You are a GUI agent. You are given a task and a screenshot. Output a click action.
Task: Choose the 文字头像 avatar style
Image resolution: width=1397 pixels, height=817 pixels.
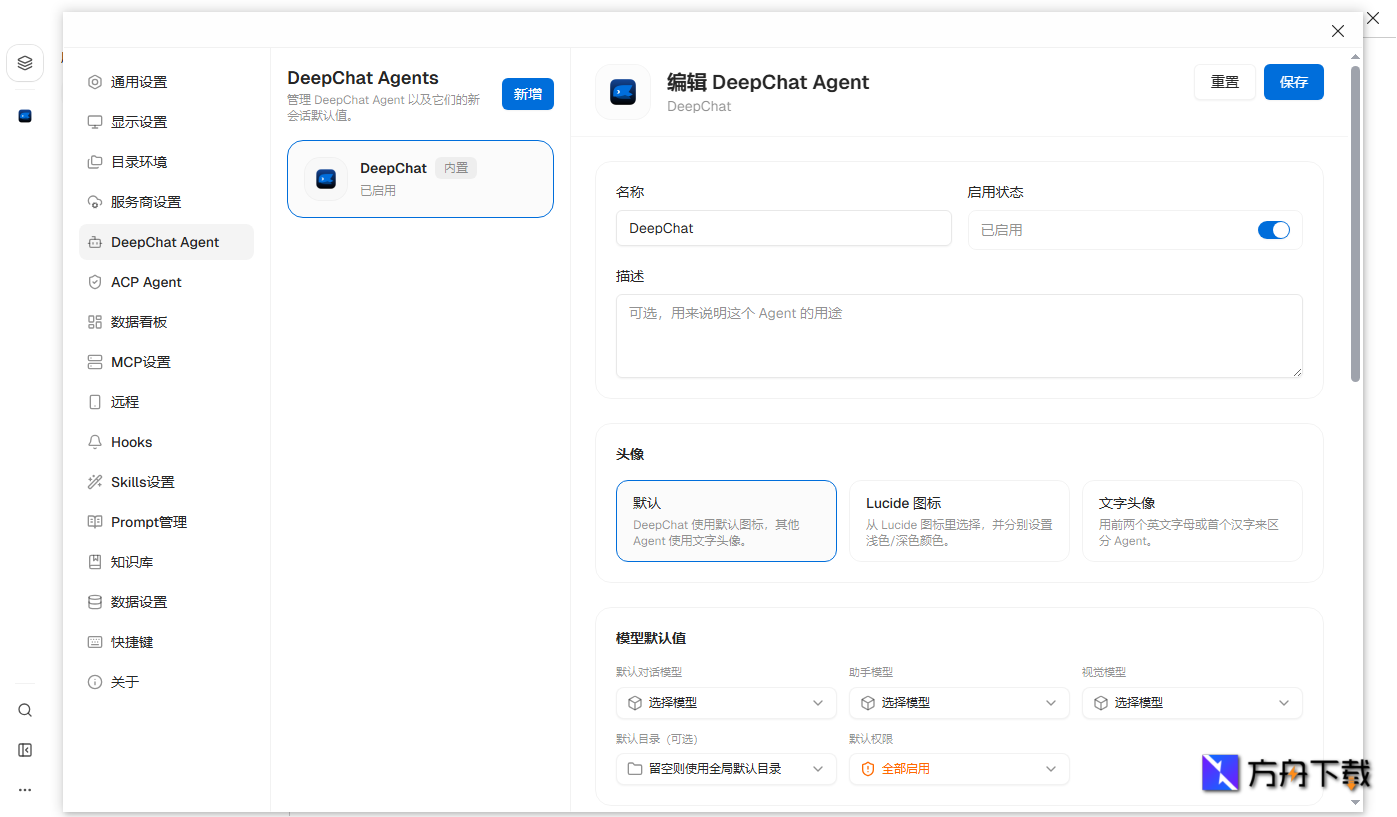pyautogui.click(x=1191, y=520)
